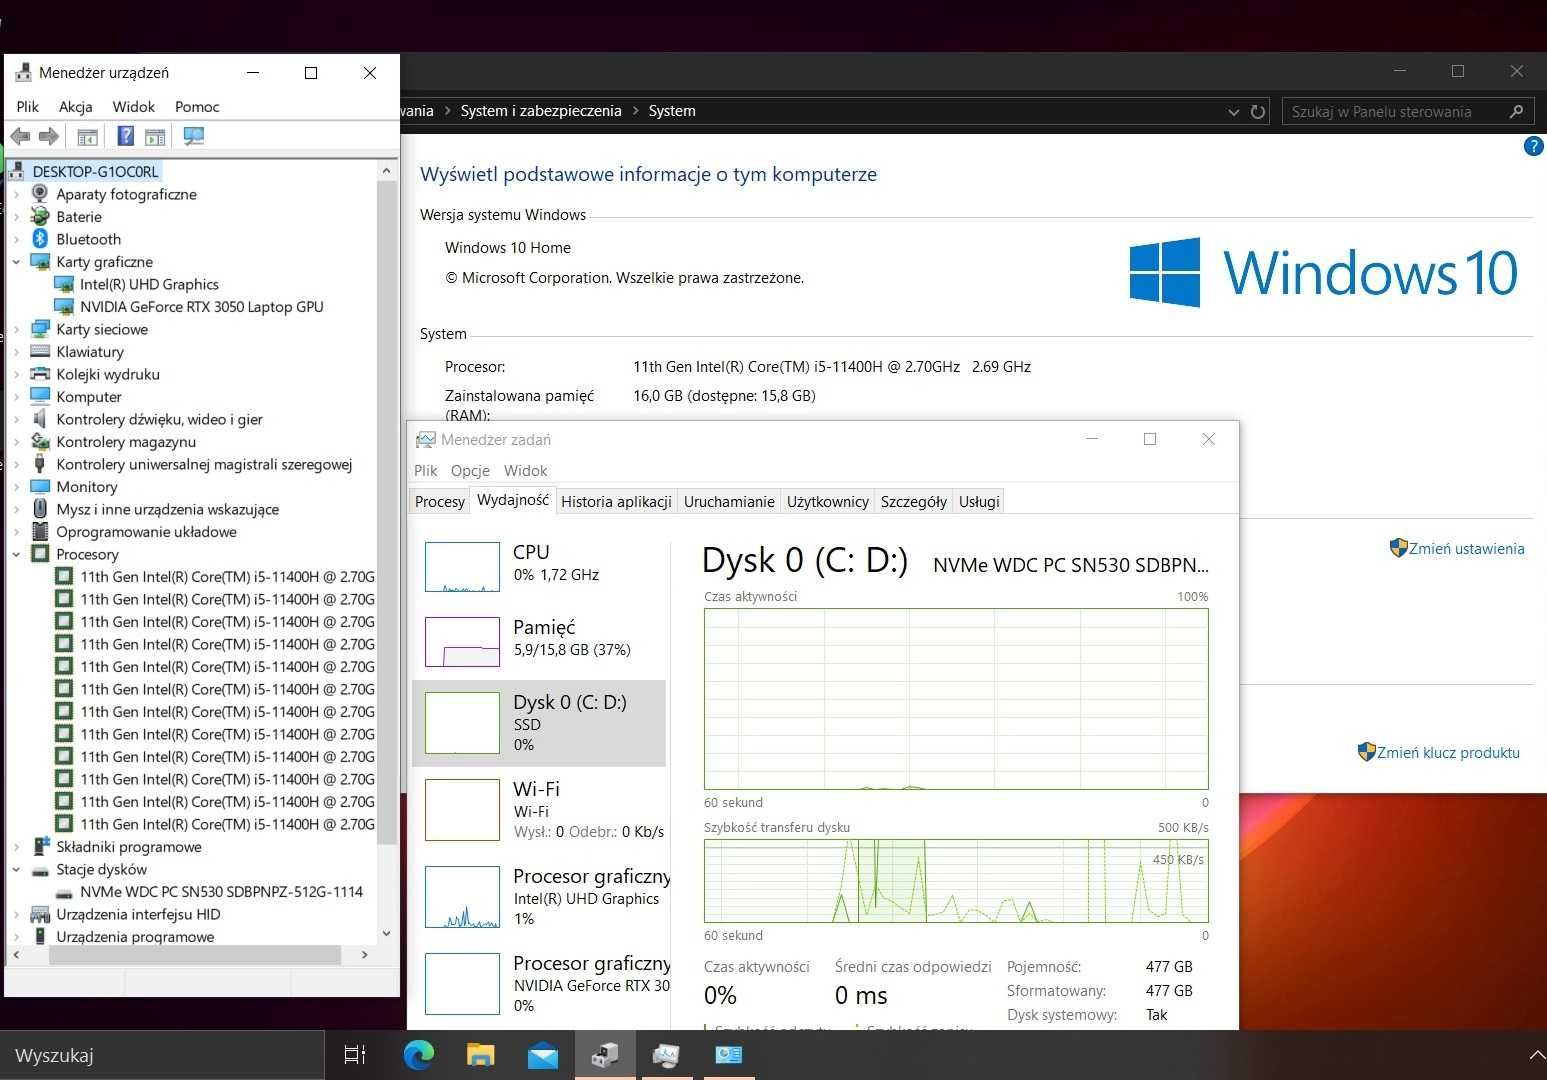Switch to Task Manager taskbar icon
Viewport: 1547px width, 1080px height.
[666, 1054]
